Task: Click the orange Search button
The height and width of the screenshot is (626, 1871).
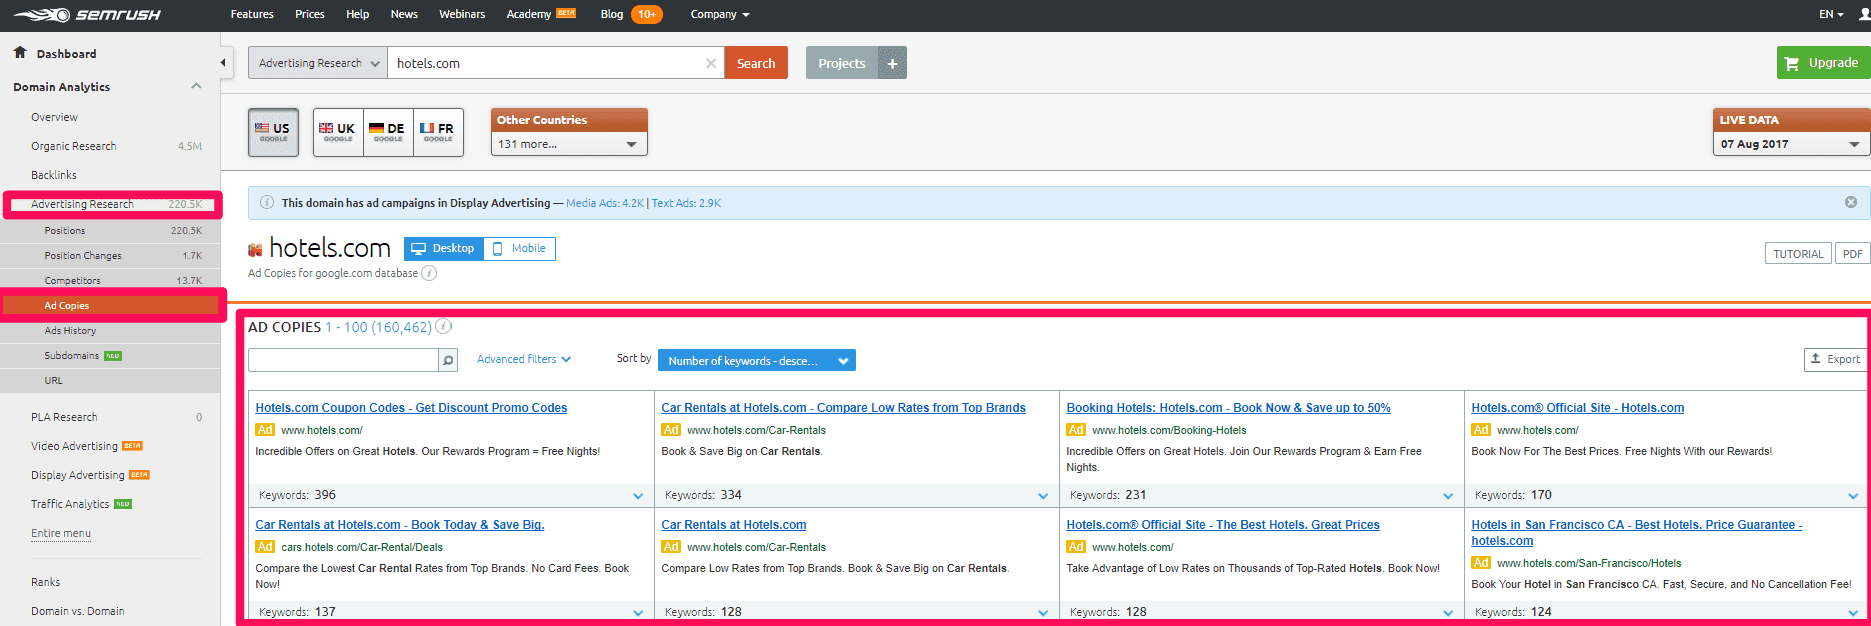Action: pyautogui.click(x=755, y=63)
